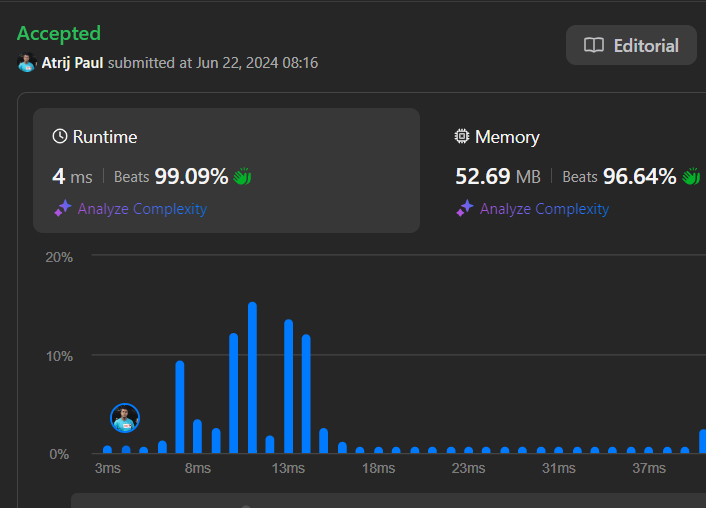Click the 52.69 MB memory value
Viewport: 706px width, 508px height.
(498, 176)
